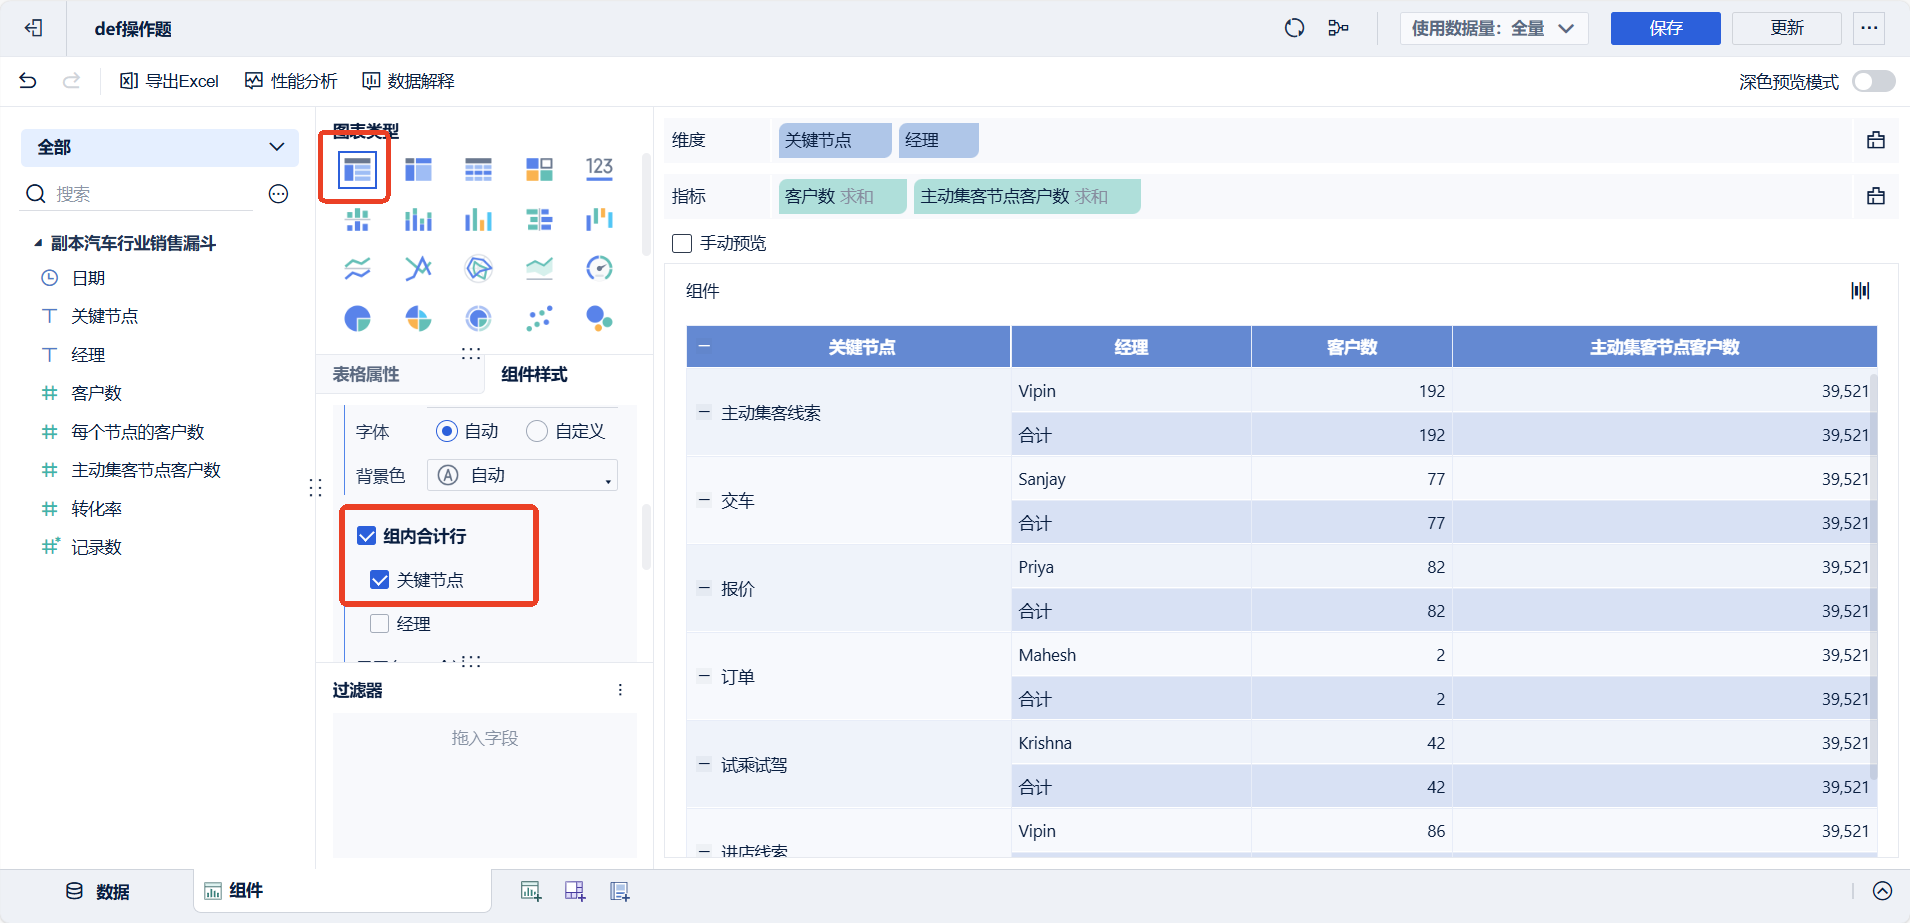The image size is (1910, 923).
Task: Select the colored block treemap chart type
Action: click(539, 169)
